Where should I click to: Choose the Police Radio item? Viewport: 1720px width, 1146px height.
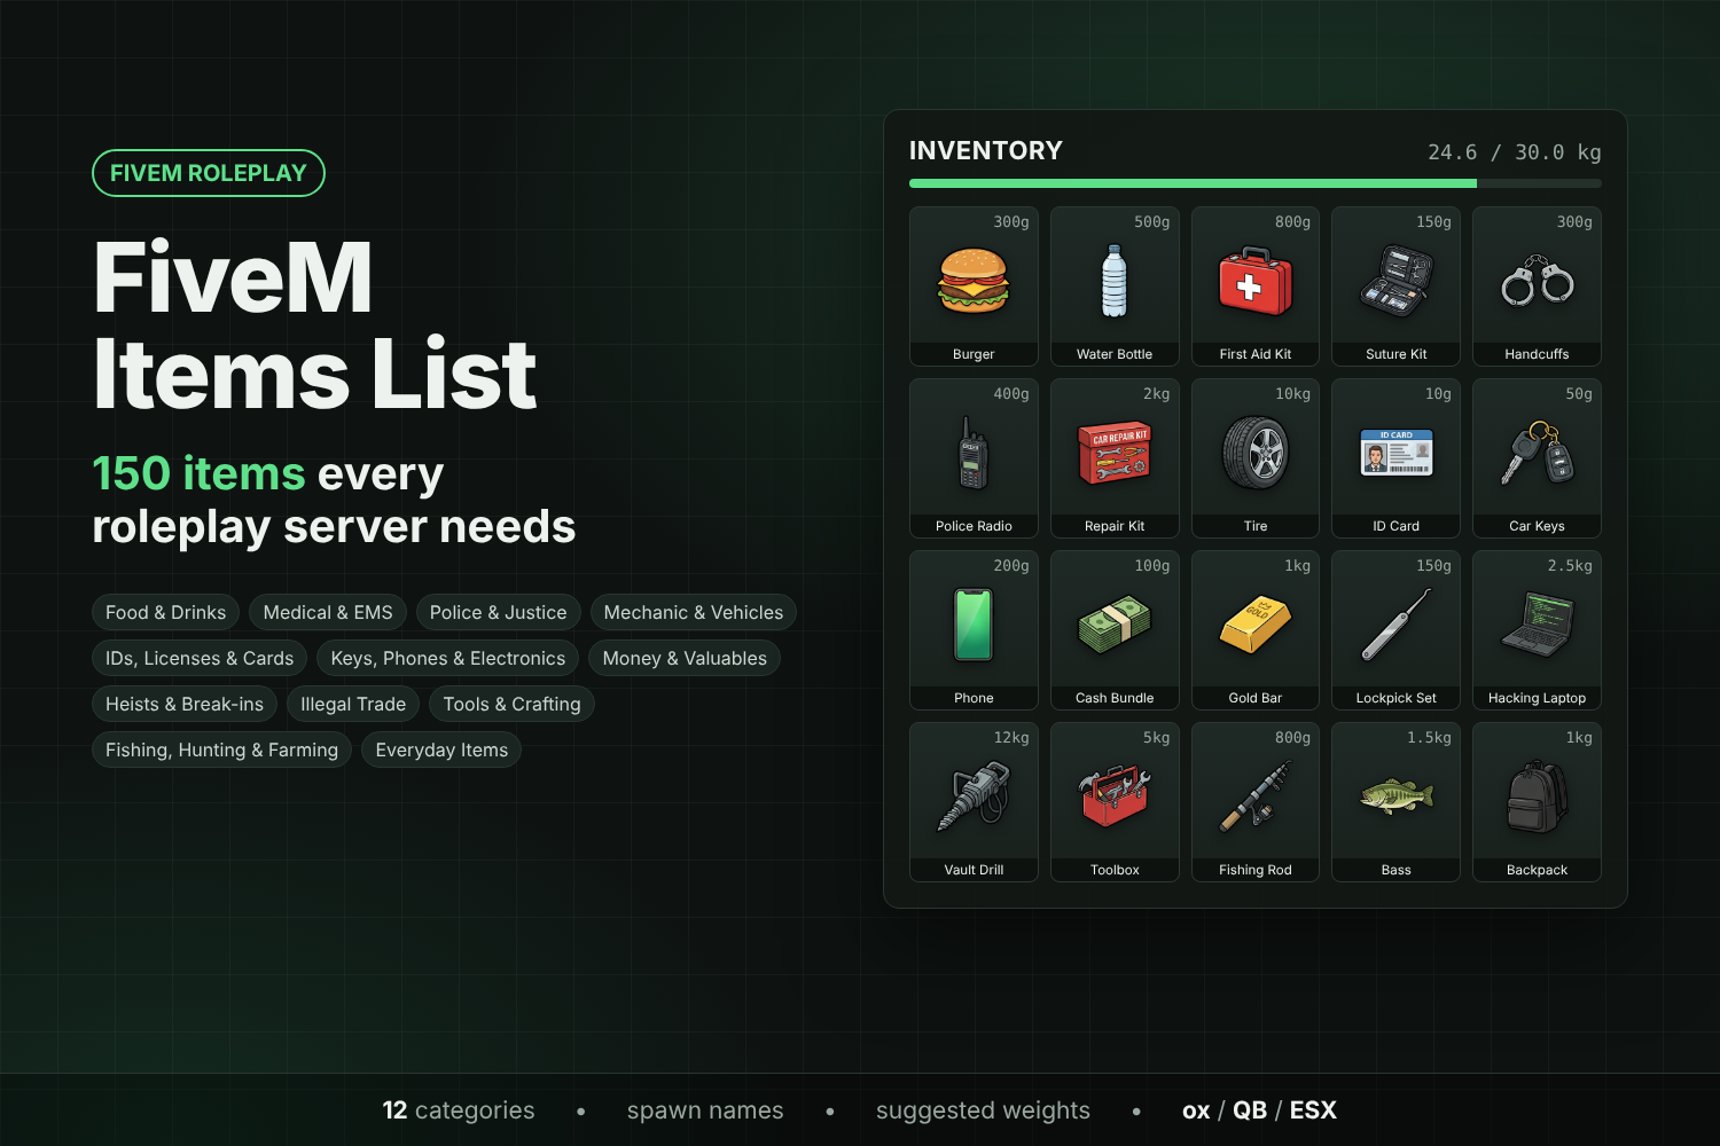click(973, 458)
